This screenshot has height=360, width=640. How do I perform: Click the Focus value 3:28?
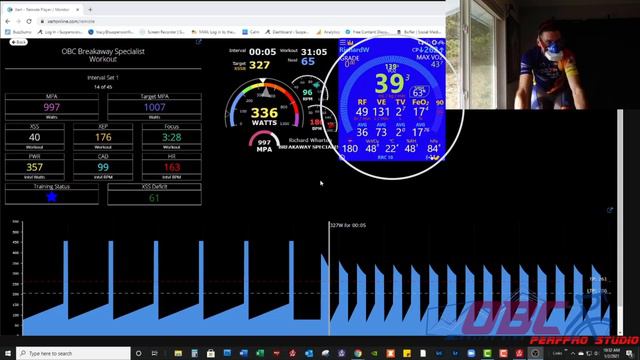(171, 137)
